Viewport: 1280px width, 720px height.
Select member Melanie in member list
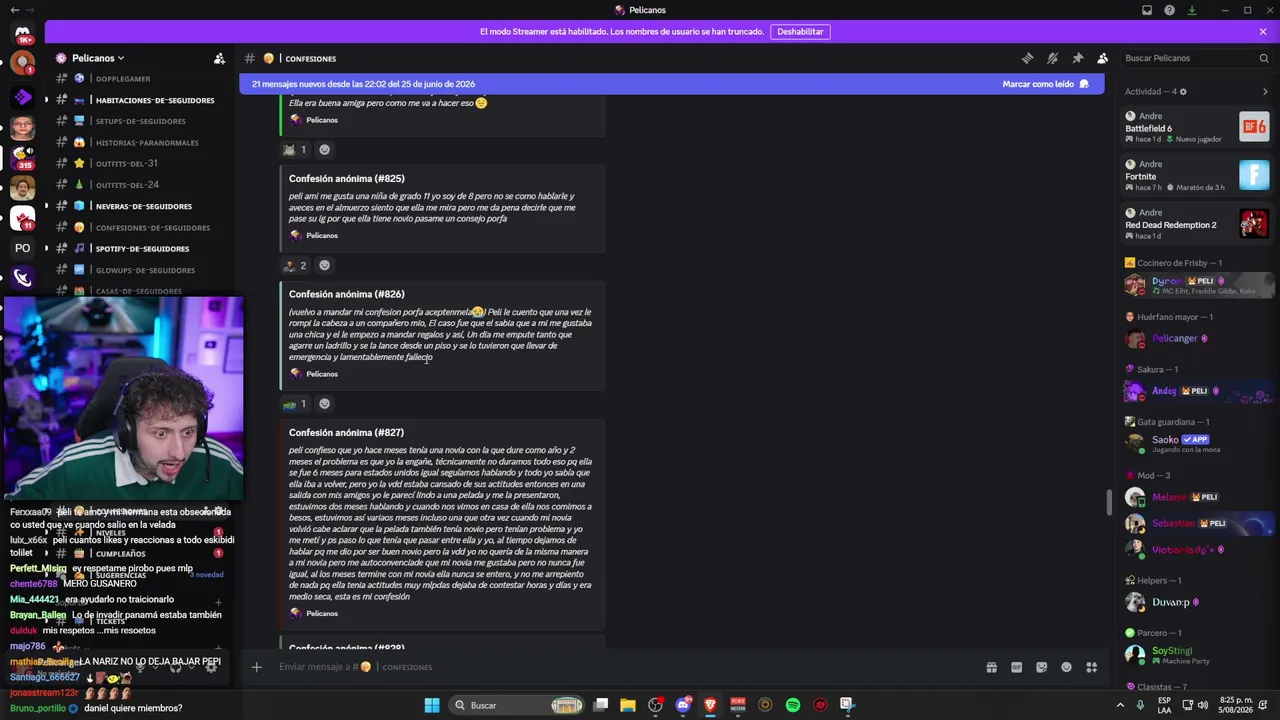[1196, 497]
